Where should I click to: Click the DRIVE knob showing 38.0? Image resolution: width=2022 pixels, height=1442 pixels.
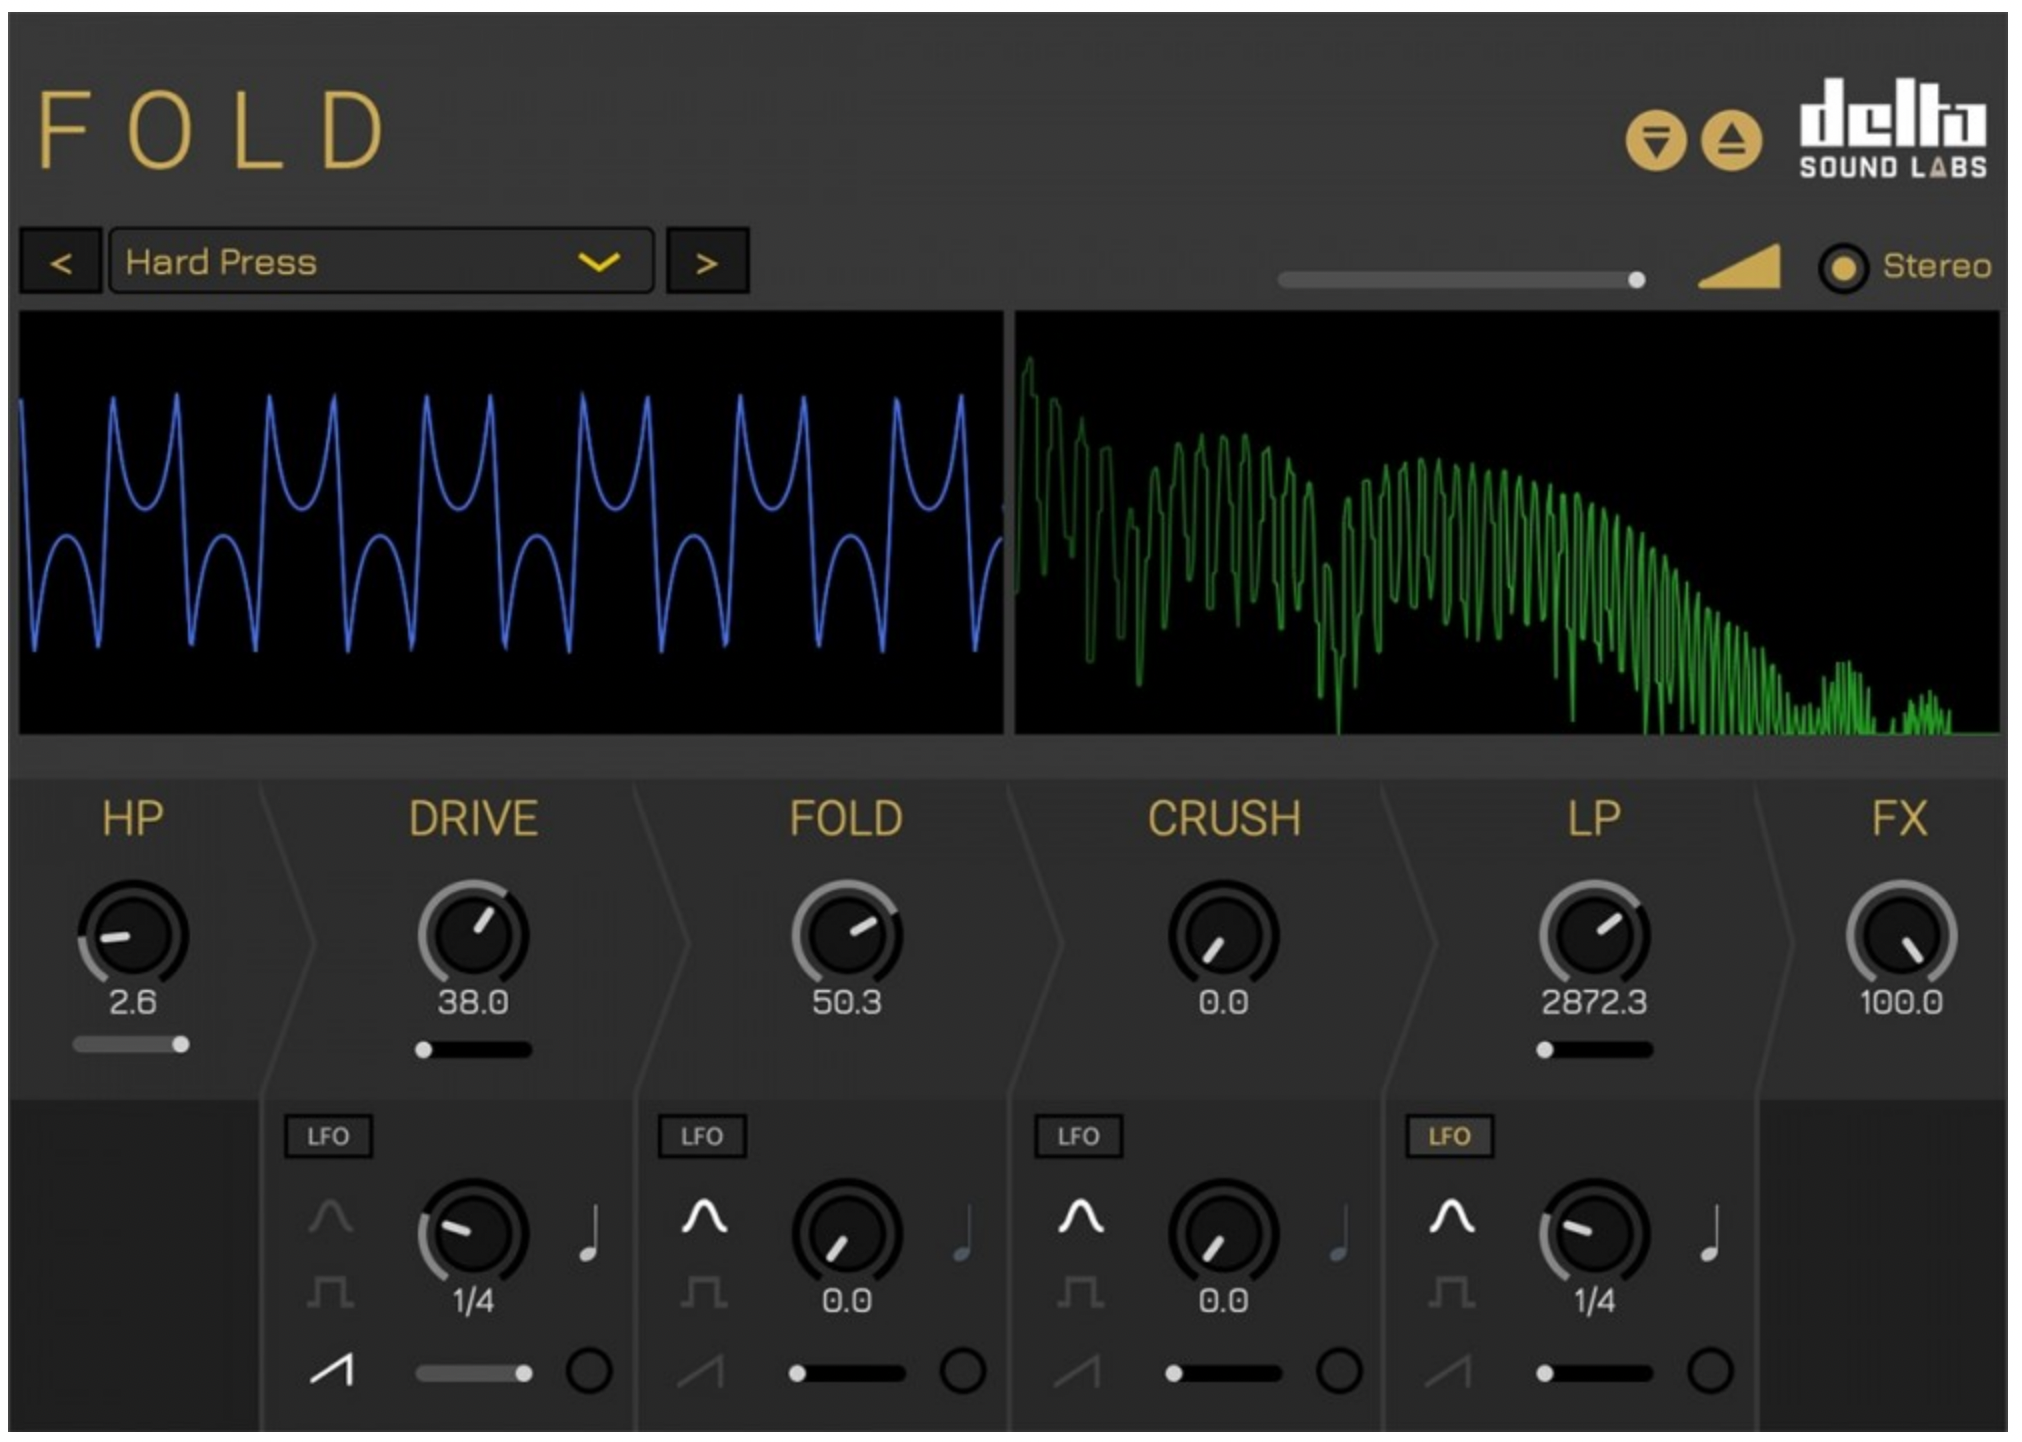coord(473,935)
